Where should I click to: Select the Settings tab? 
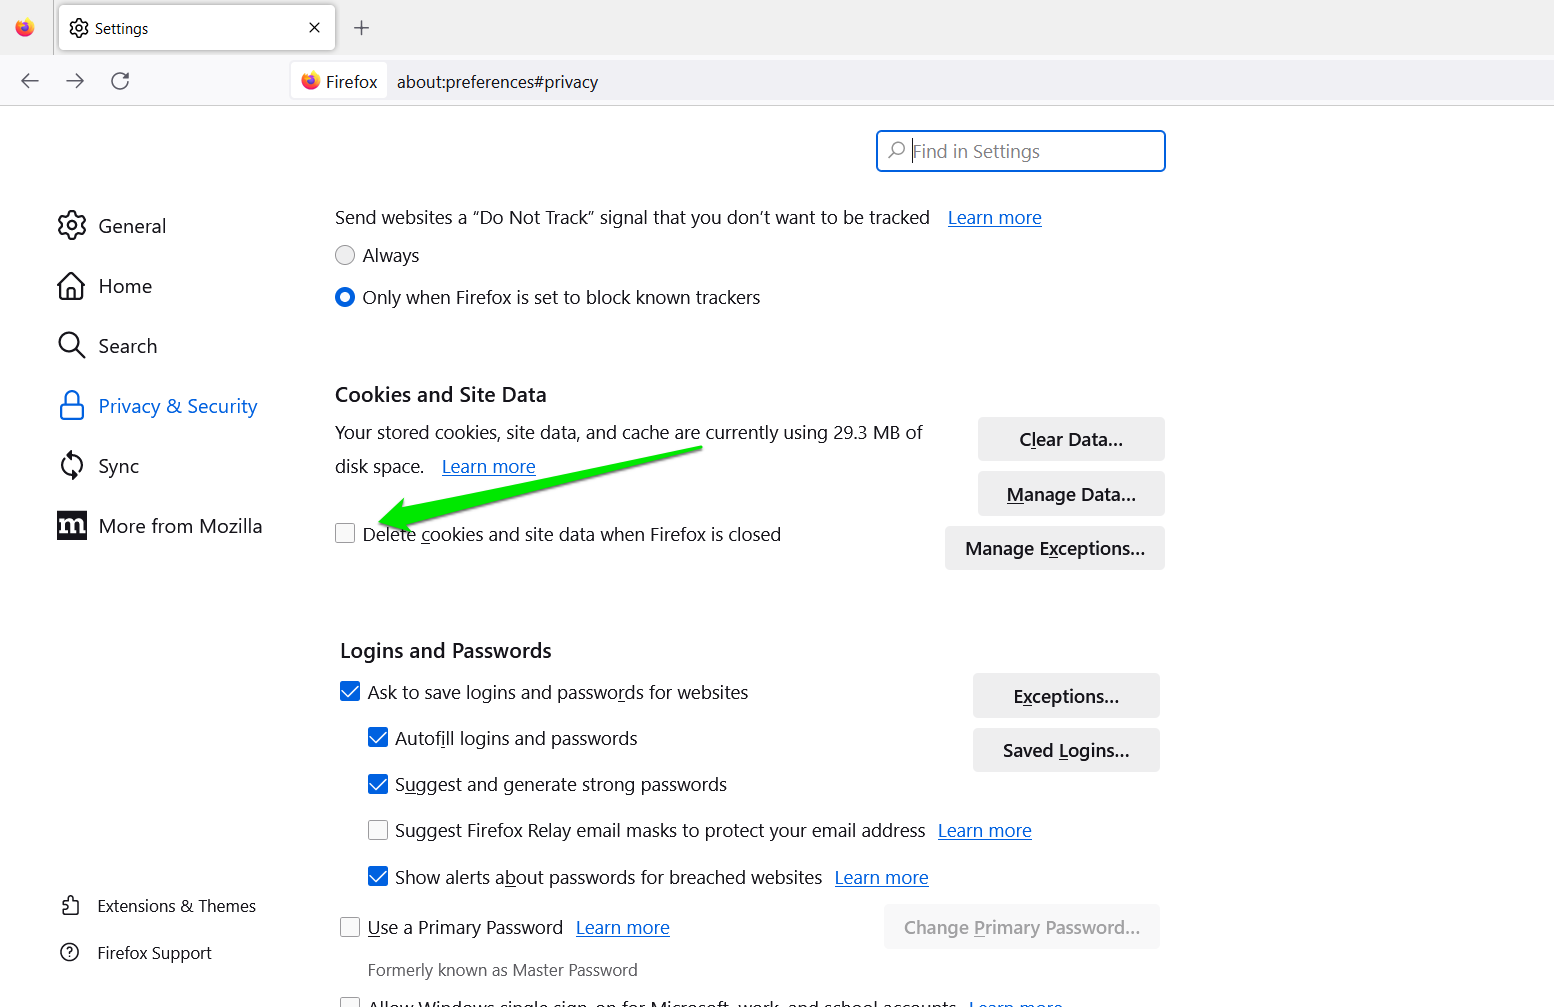tap(197, 28)
